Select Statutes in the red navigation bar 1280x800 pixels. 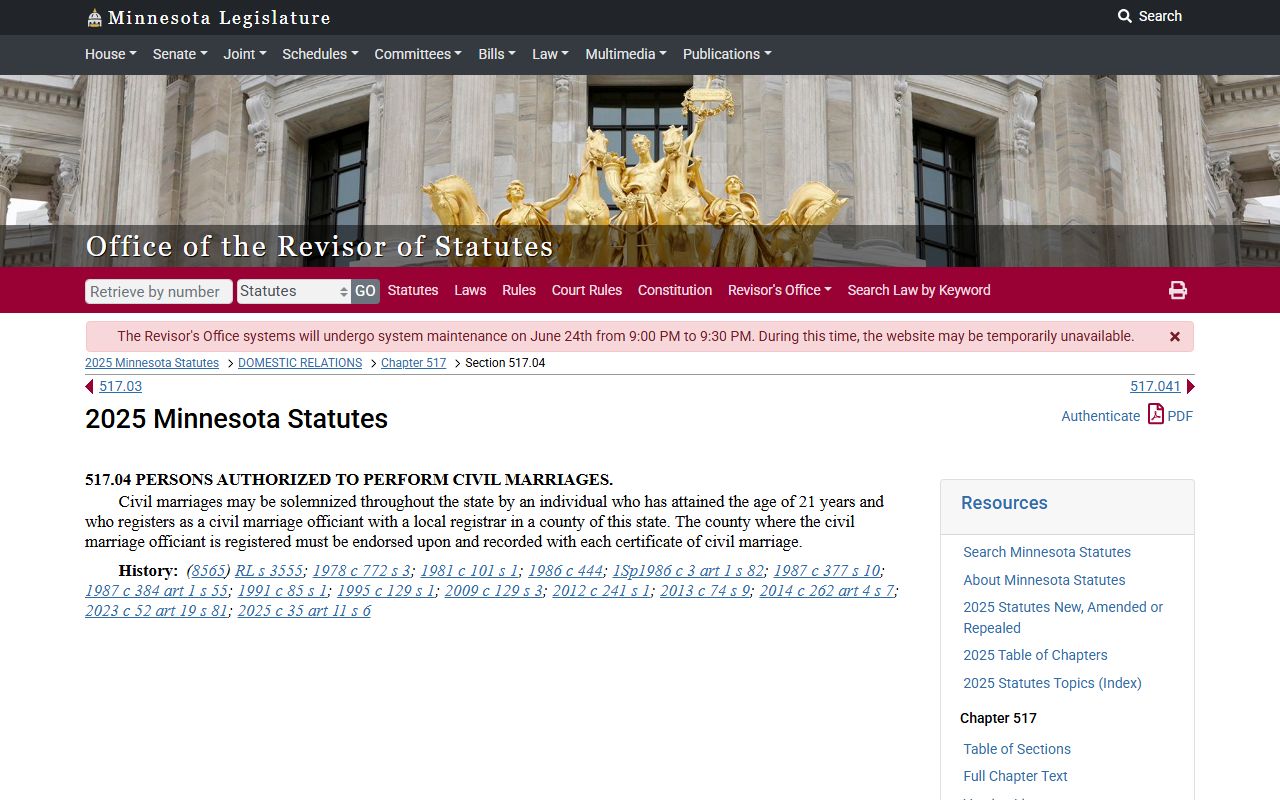coord(413,290)
